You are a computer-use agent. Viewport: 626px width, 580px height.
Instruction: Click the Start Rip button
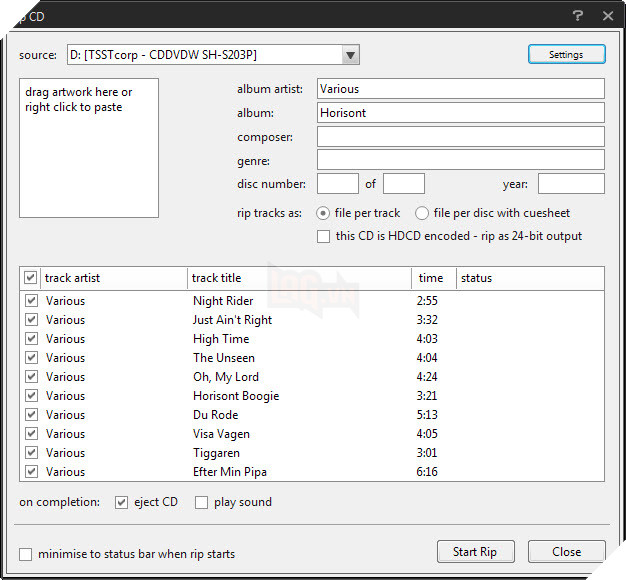(475, 551)
